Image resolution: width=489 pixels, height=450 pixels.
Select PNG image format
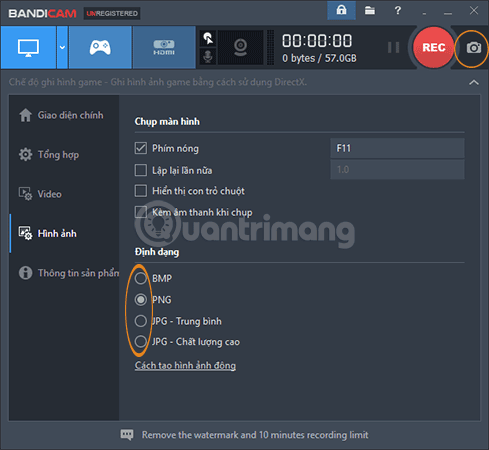(x=141, y=300)
